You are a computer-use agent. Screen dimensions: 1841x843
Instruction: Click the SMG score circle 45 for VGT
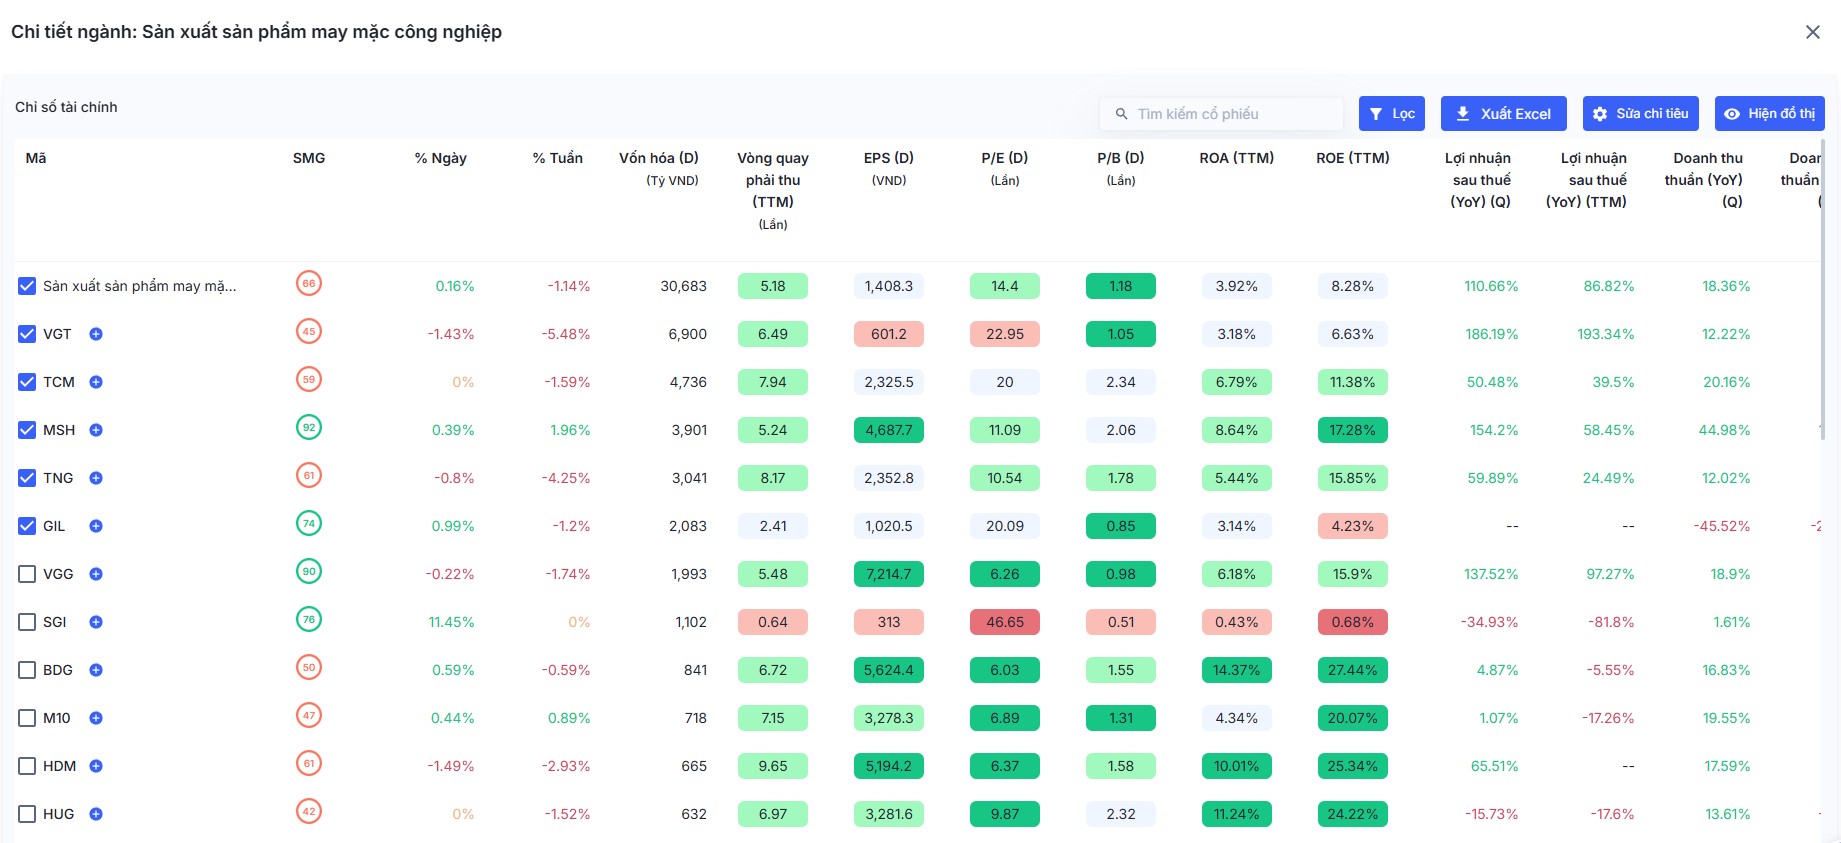click(x=309, y=331)
